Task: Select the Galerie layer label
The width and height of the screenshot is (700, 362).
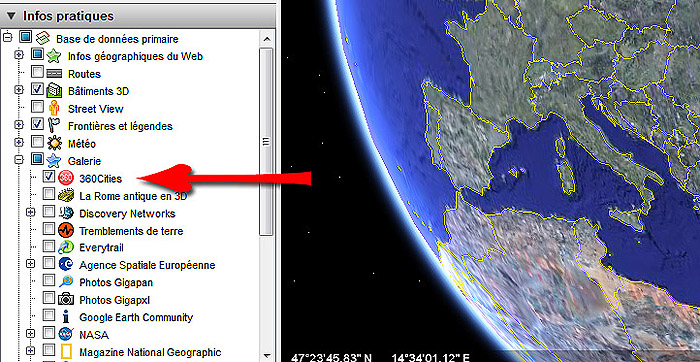Action: [84, 161]
